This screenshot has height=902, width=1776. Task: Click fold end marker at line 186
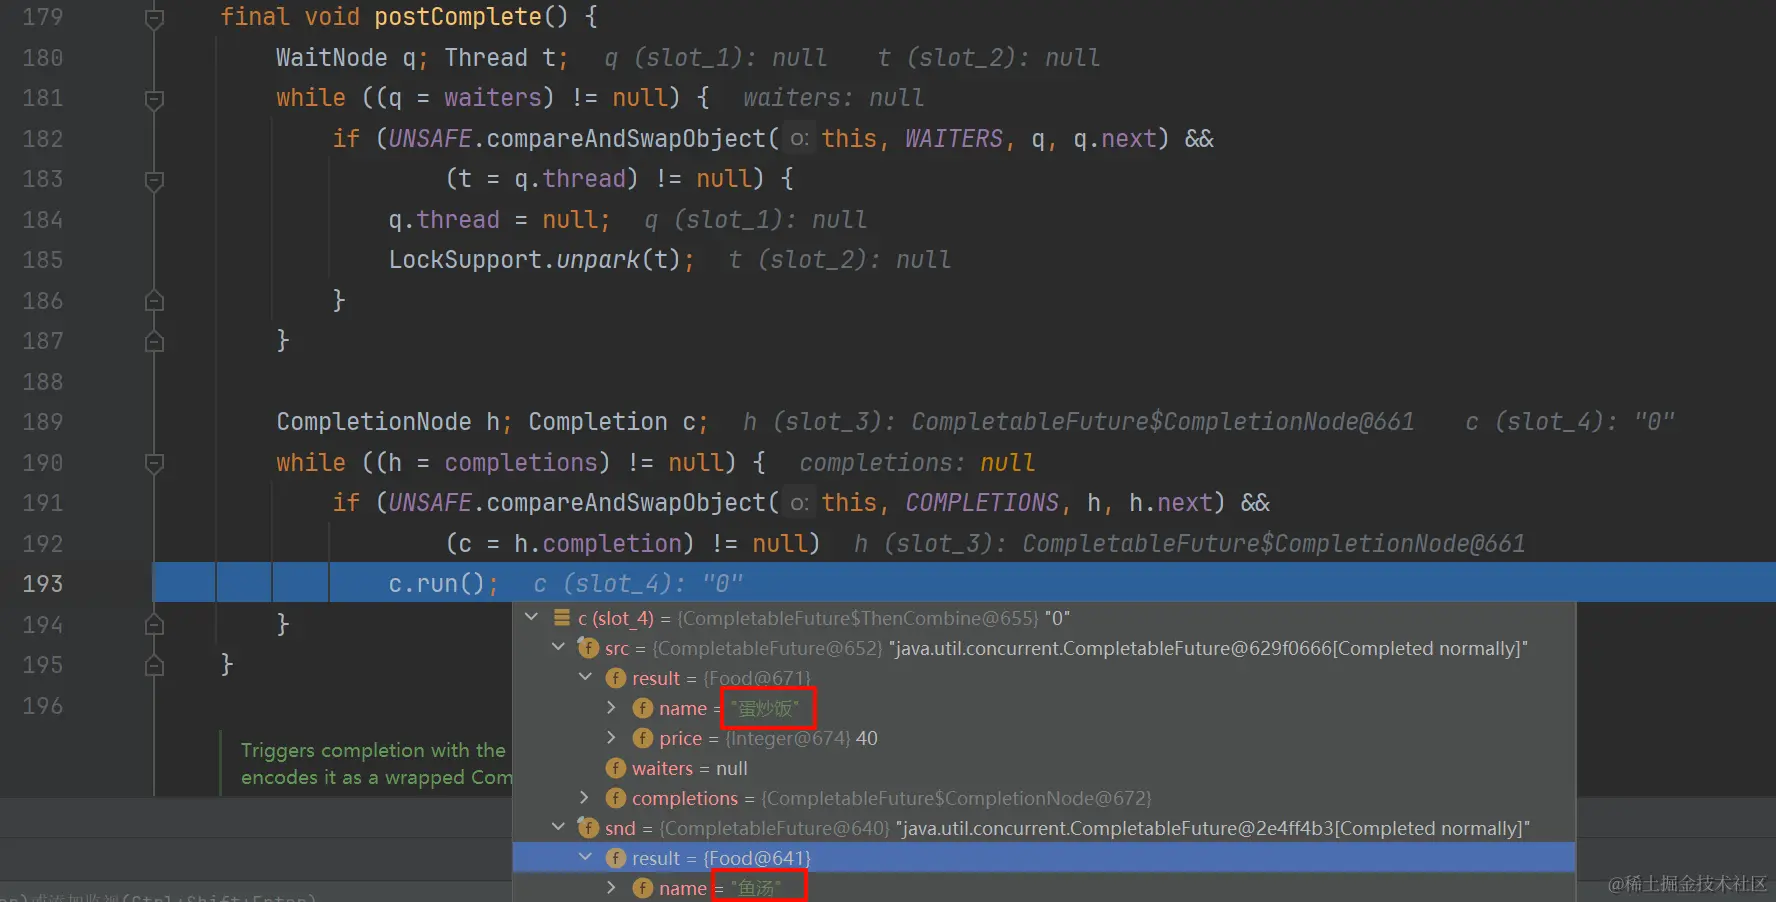pyautogui.click(x=154, y=300)
